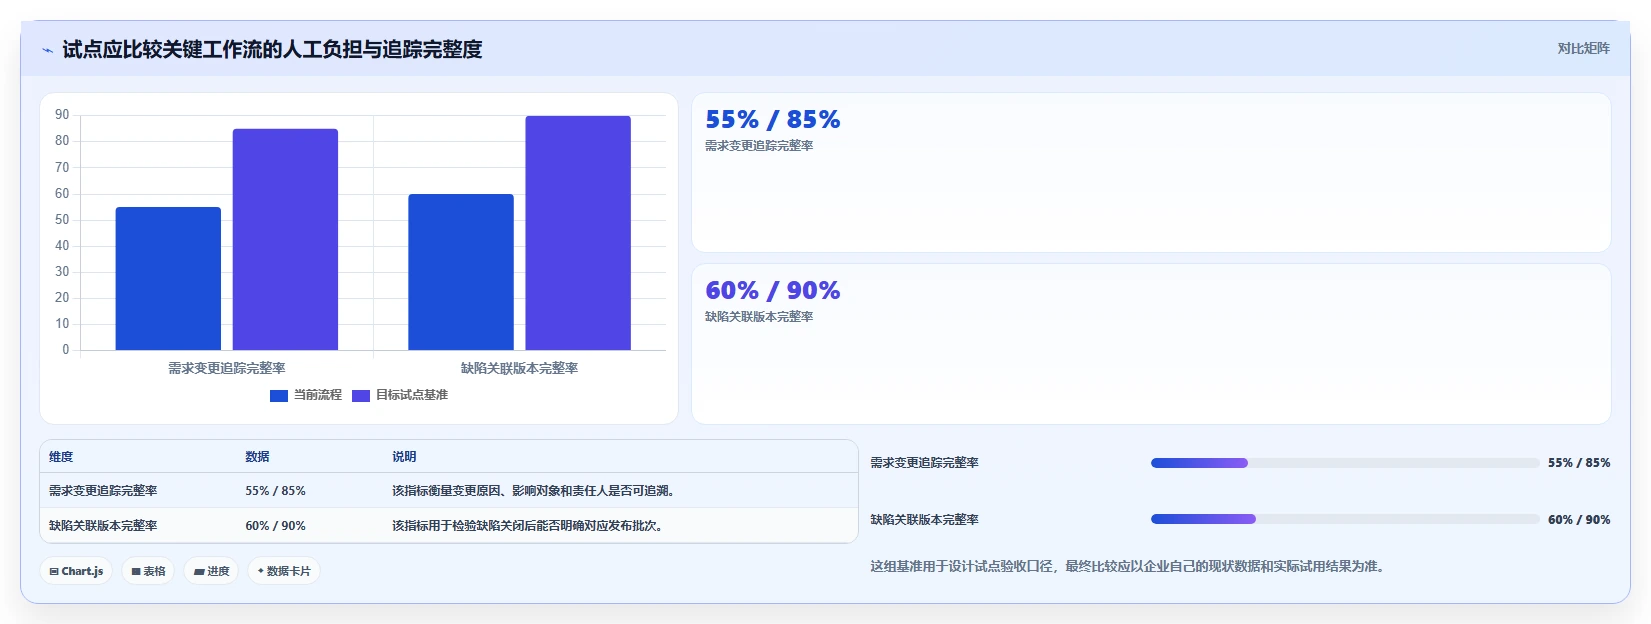
Task: Click the 当前流程 bar for 缺陷关联版本完整率
Action: (461, 272)
